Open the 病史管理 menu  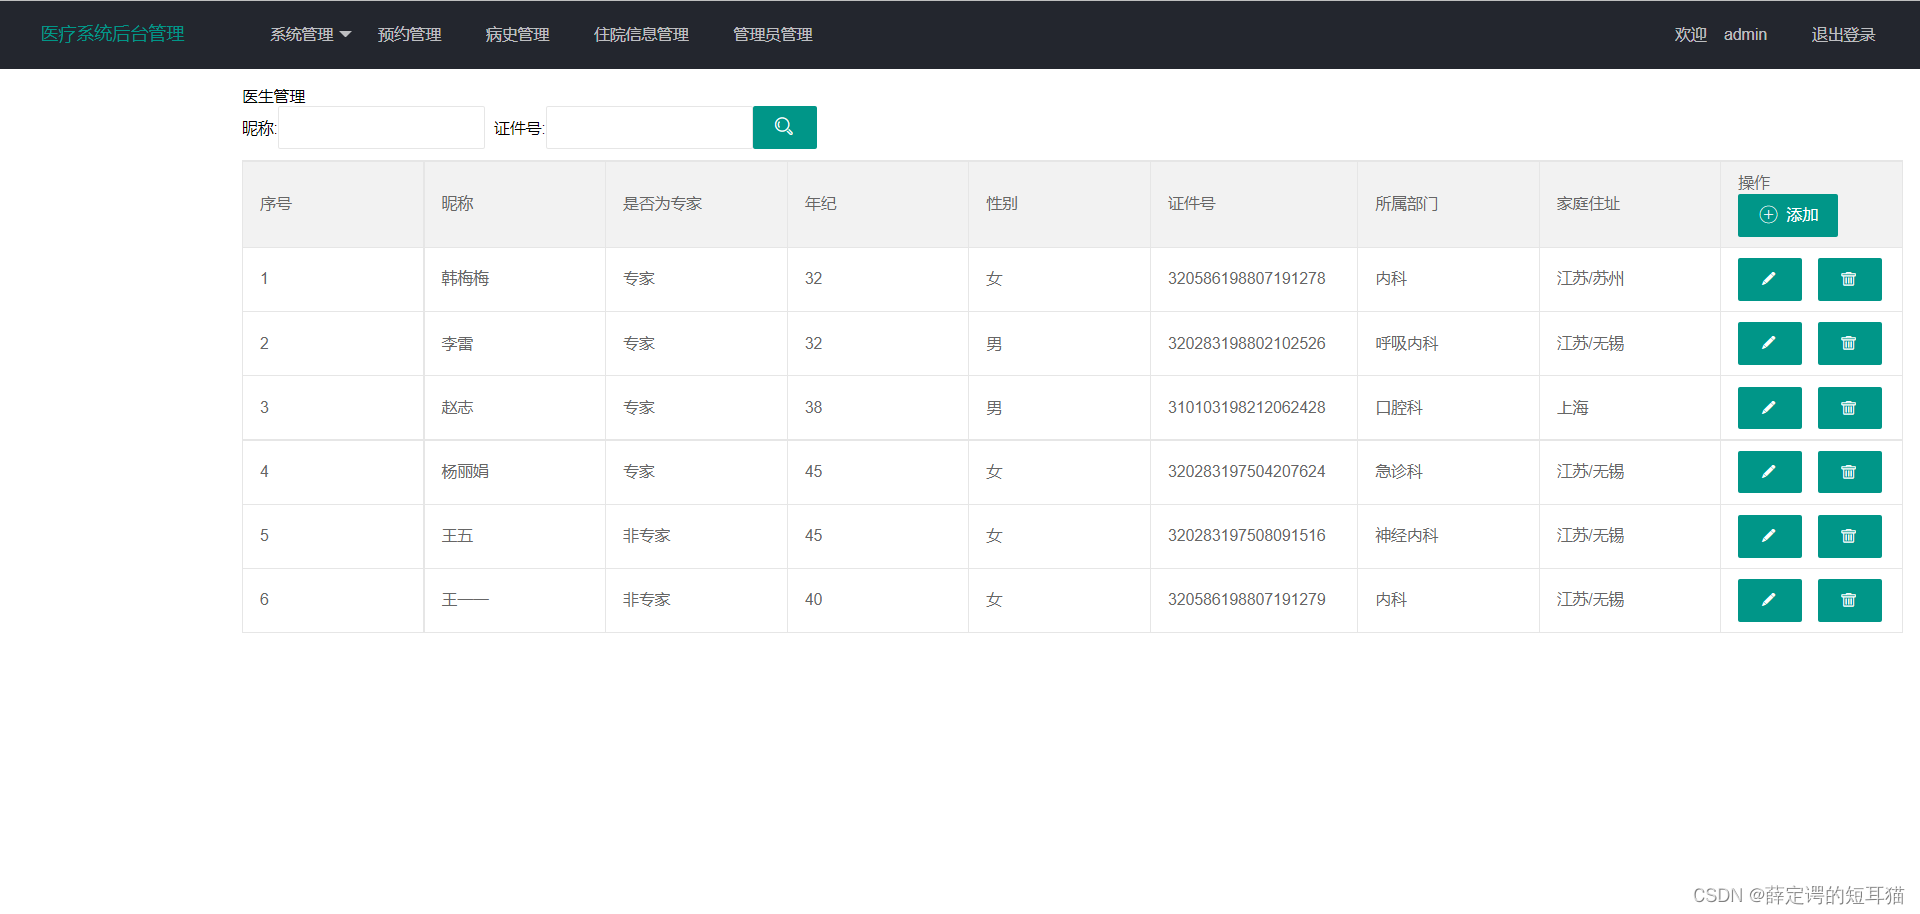click(517, 34)
